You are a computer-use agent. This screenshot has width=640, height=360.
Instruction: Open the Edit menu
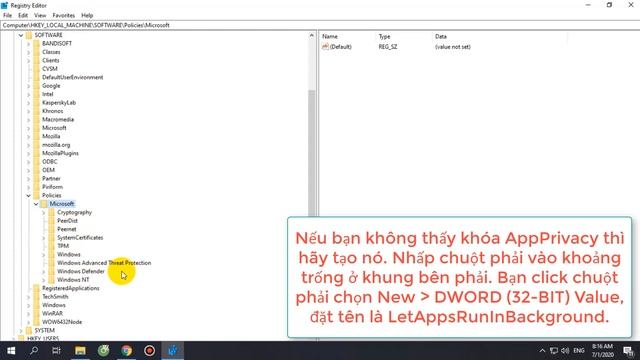click(x=23, y=16)
